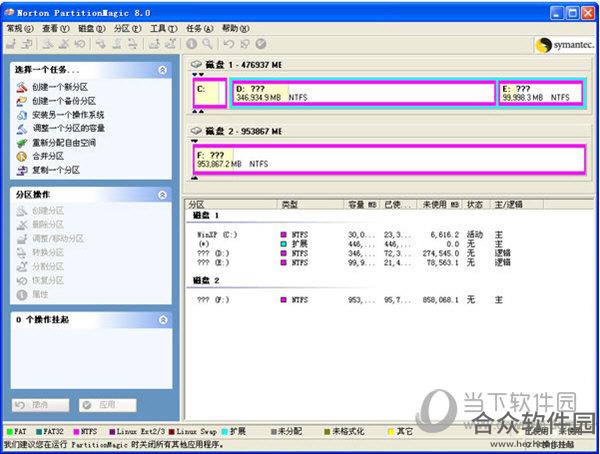Click the 类型 column header
Screen dimensions: 600x454
pyautogui.click(x=310, y=204)
